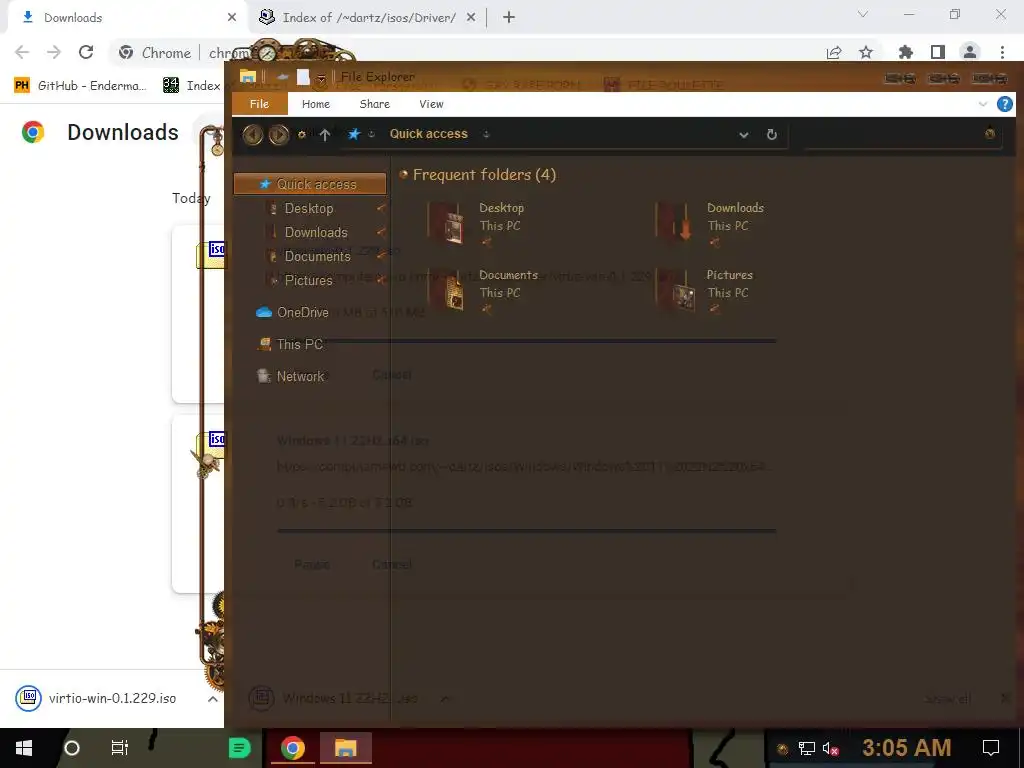Open the Documents frequent folder tile
The width and height of the screenshot is (1024, 768).
pyautogui.click(x=483, y=291)
